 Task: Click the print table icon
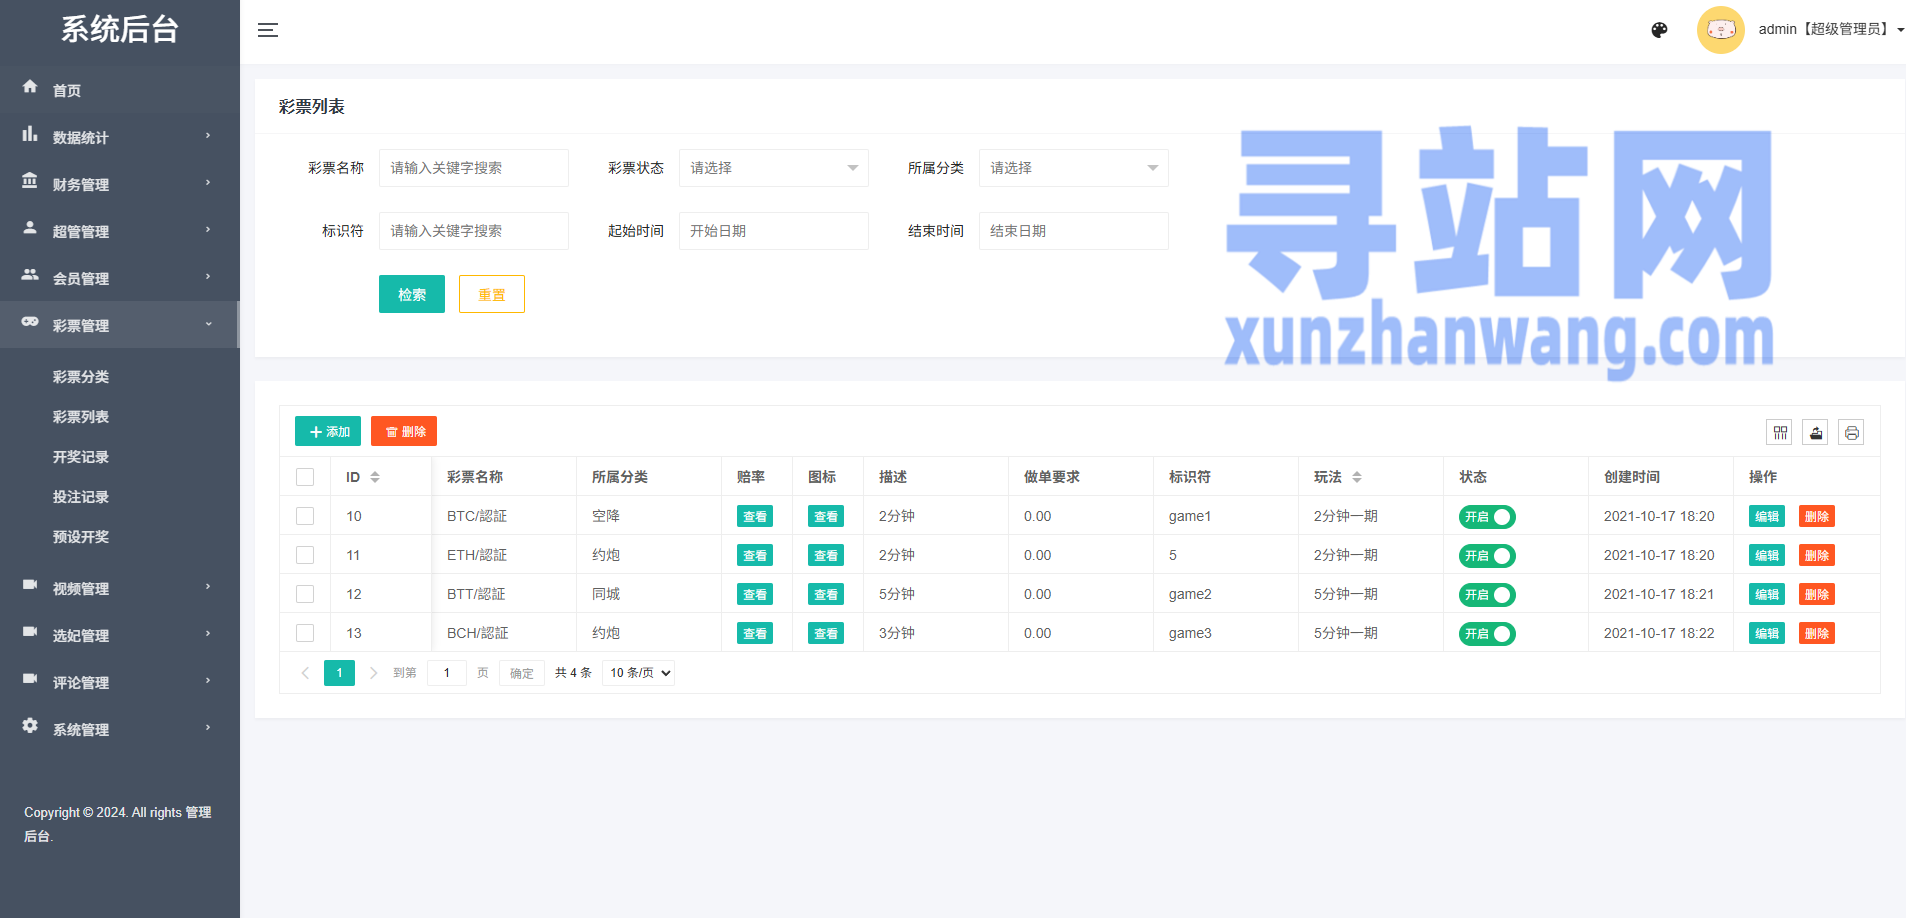1851,432
